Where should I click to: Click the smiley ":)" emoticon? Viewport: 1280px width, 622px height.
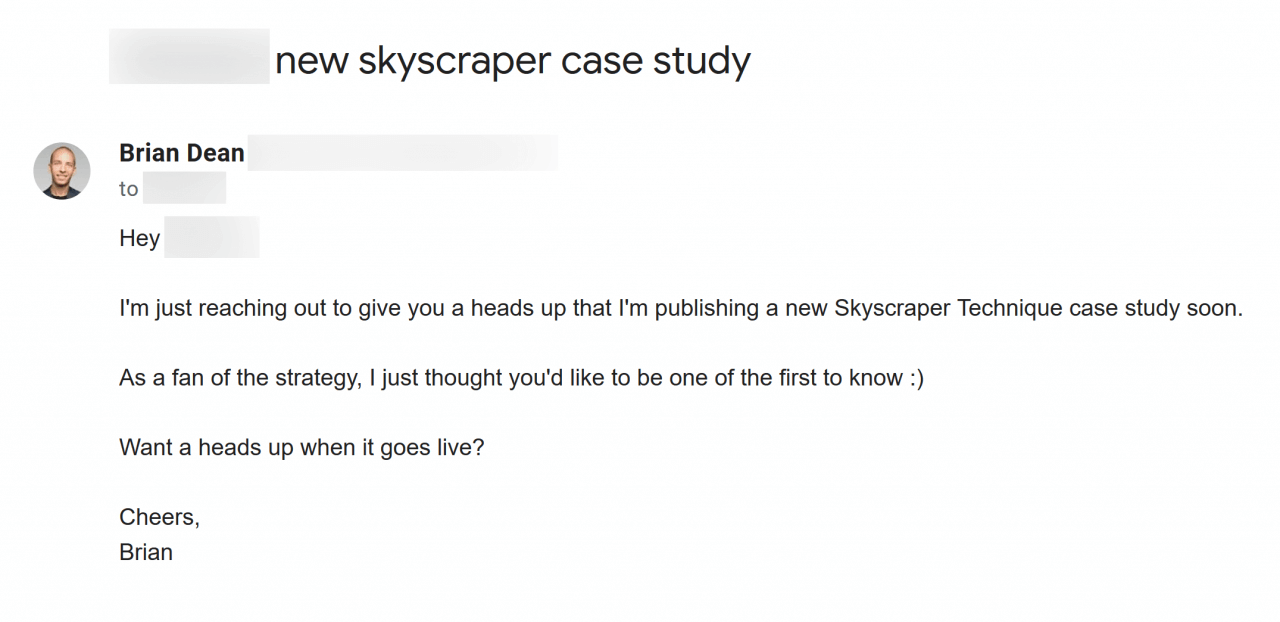click(x=916, y=378)
